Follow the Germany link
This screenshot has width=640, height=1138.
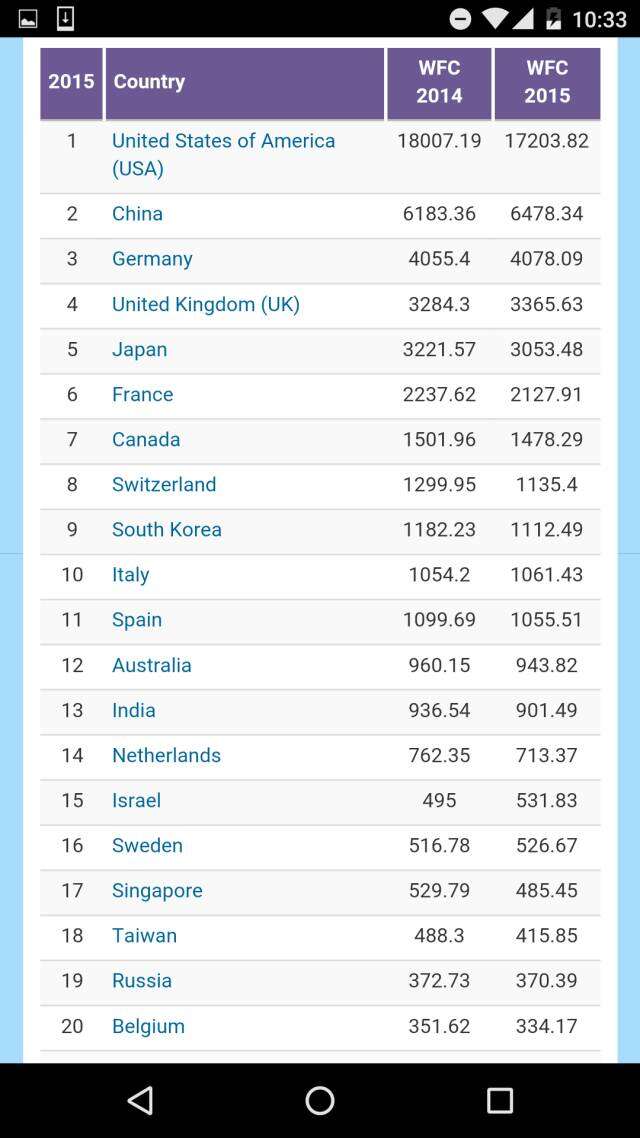point(152,259)
